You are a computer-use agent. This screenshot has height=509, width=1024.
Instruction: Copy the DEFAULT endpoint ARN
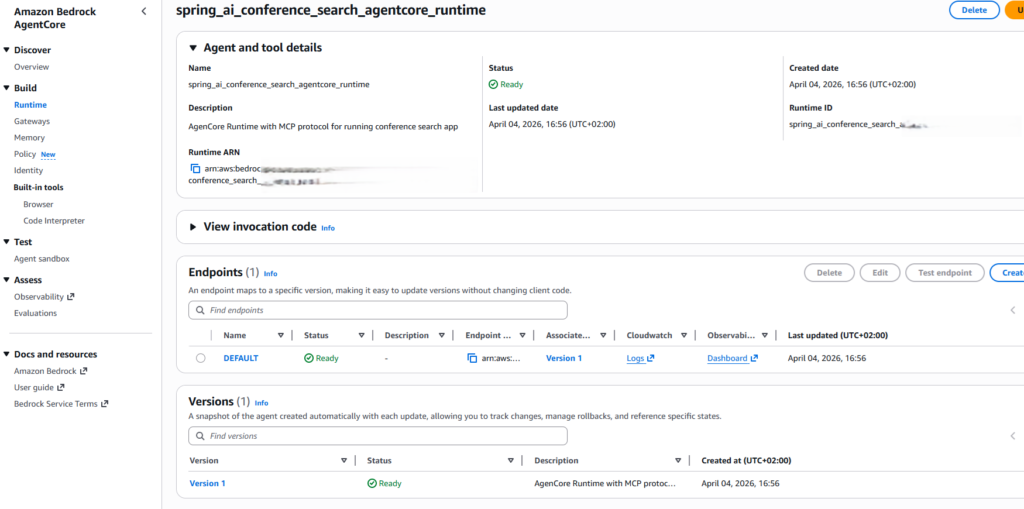tap(472, 358)
